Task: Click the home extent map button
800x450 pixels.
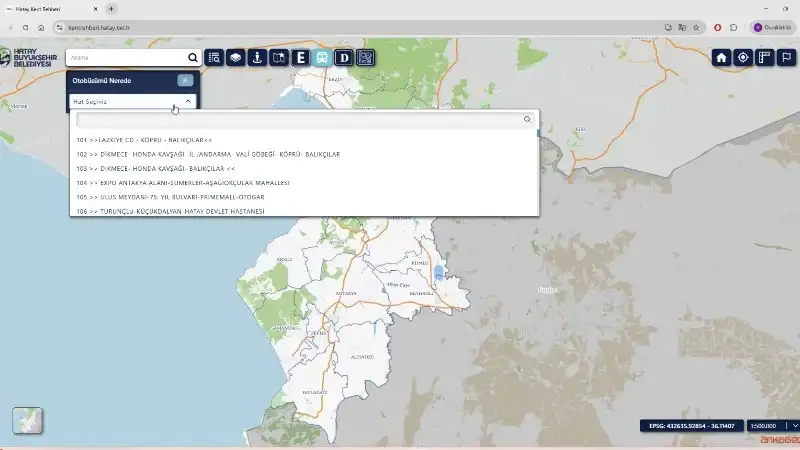Action: click(722, 57)
